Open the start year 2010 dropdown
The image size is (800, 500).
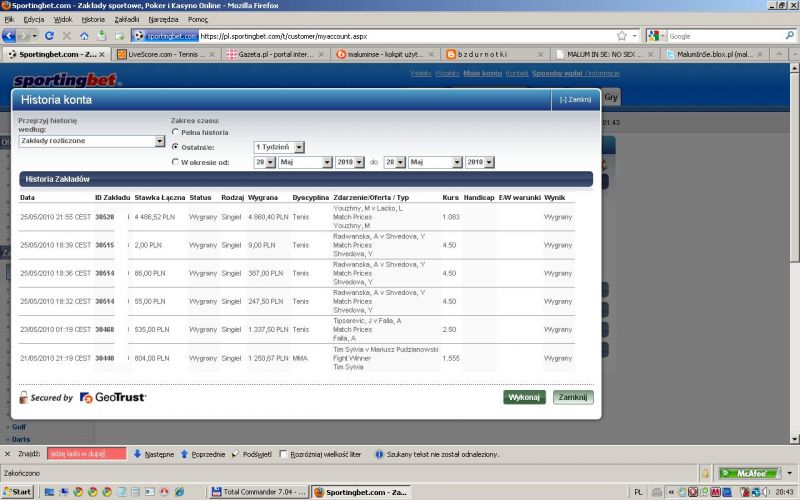(349, 162)
